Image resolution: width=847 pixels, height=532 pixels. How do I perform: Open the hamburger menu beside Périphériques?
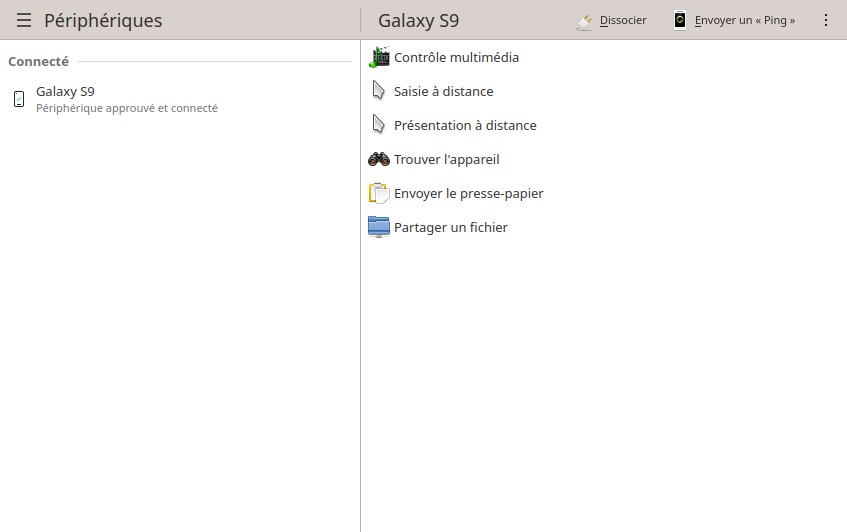click(24, 20)
